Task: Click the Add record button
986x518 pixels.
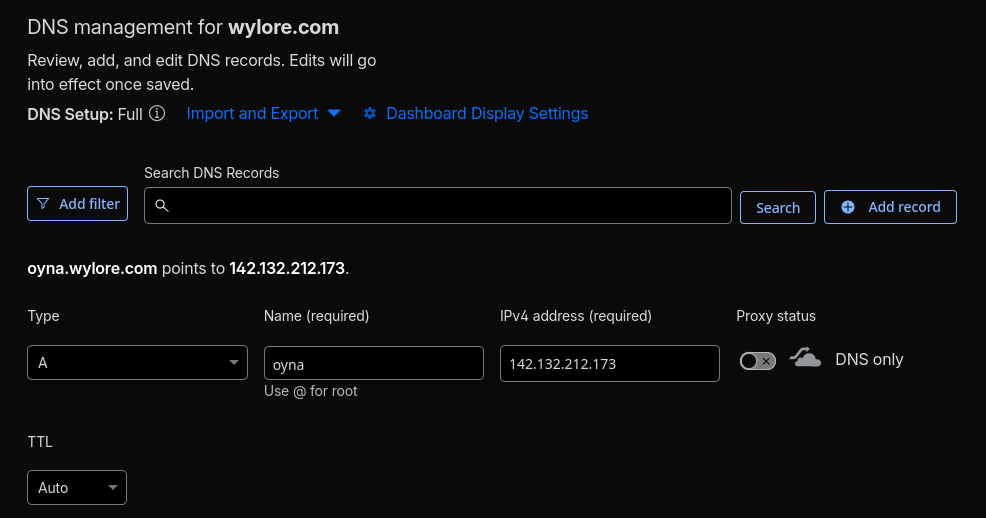Action: 890,207
